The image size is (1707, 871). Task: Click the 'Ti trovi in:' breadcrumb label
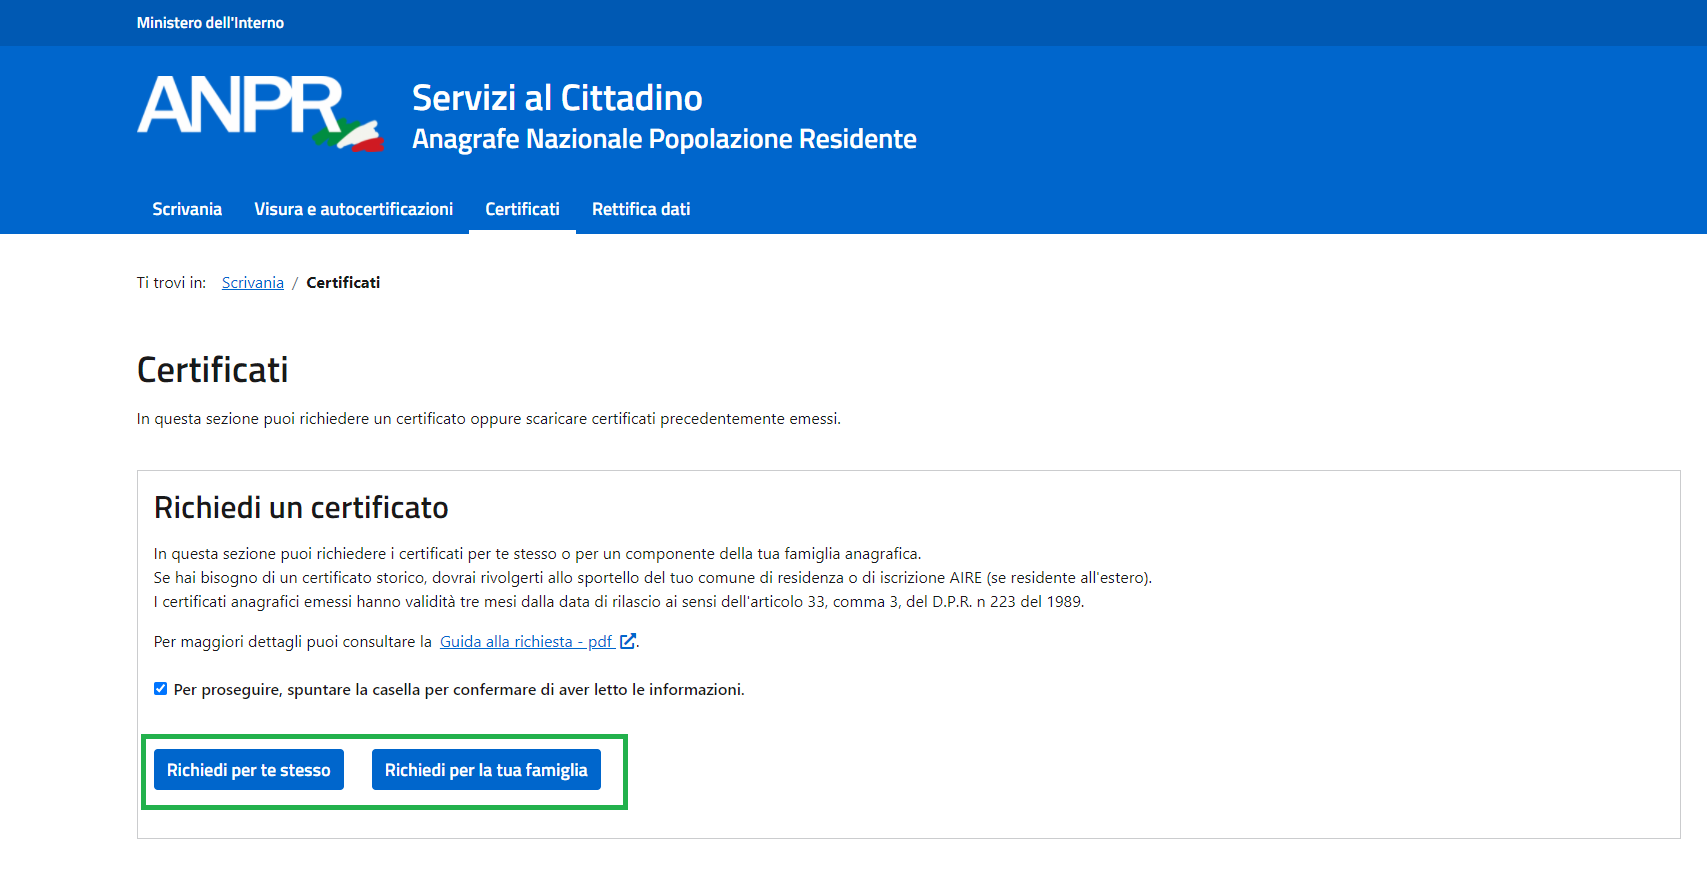(171, 283)
